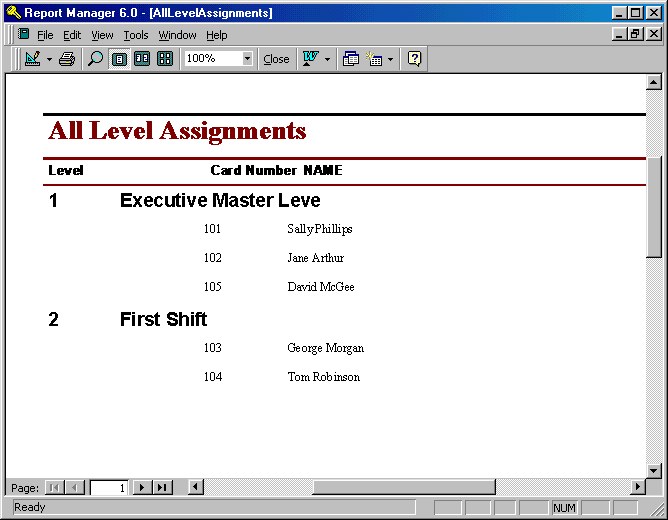Toggle One Page view
This screenshot has width=668, height=520.
tap(119, 59)
